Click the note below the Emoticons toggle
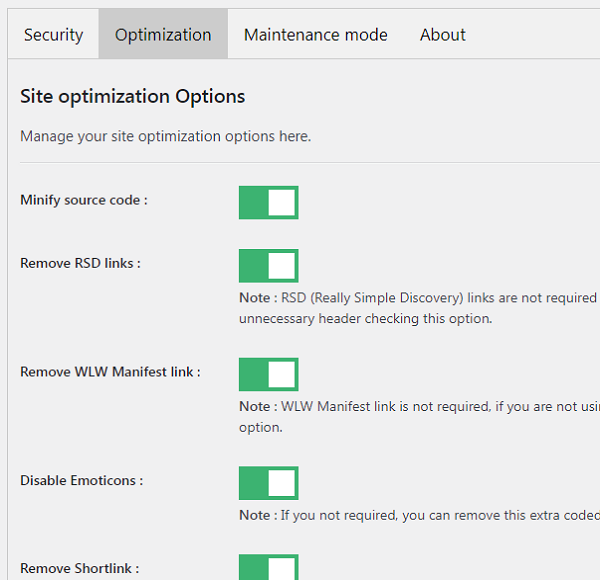This screenshot has height=580, width=600. click(418, 515)
